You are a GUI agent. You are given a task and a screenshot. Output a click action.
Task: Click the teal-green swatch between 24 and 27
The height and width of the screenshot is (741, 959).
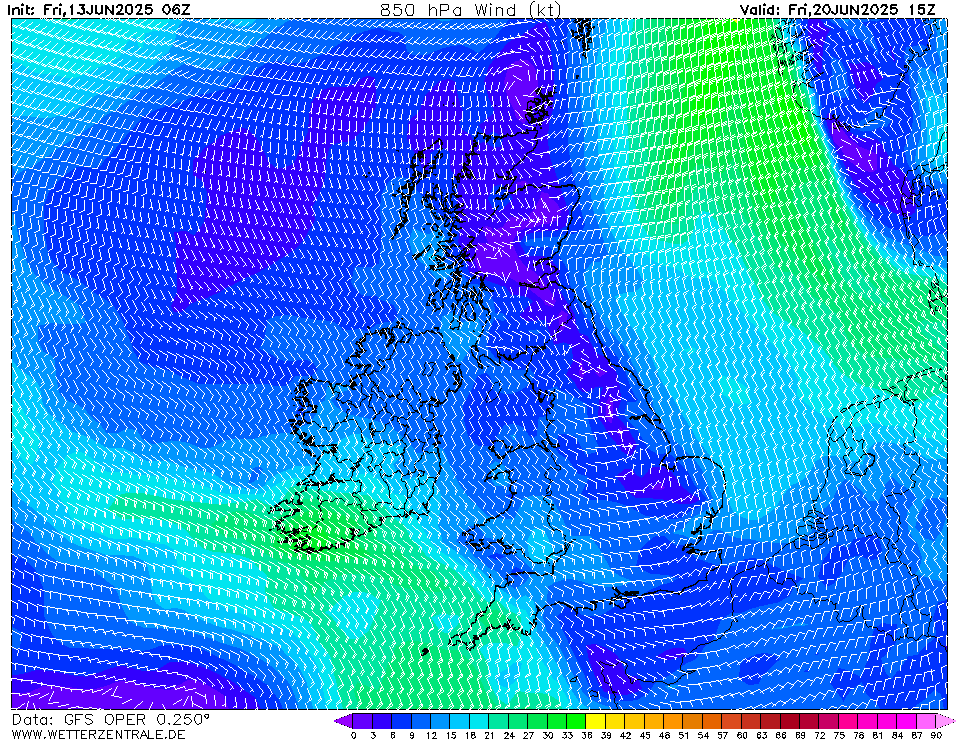click(518, 721)
